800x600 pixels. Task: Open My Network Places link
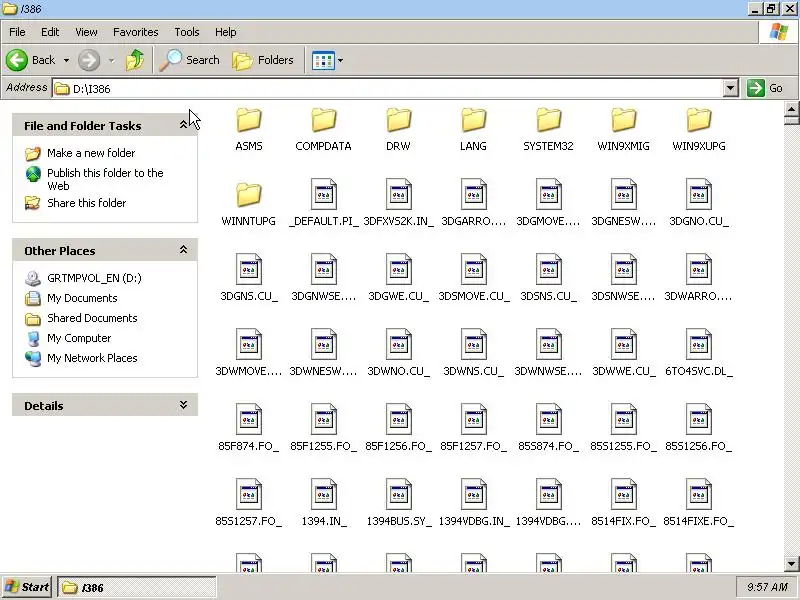point(92,358)
